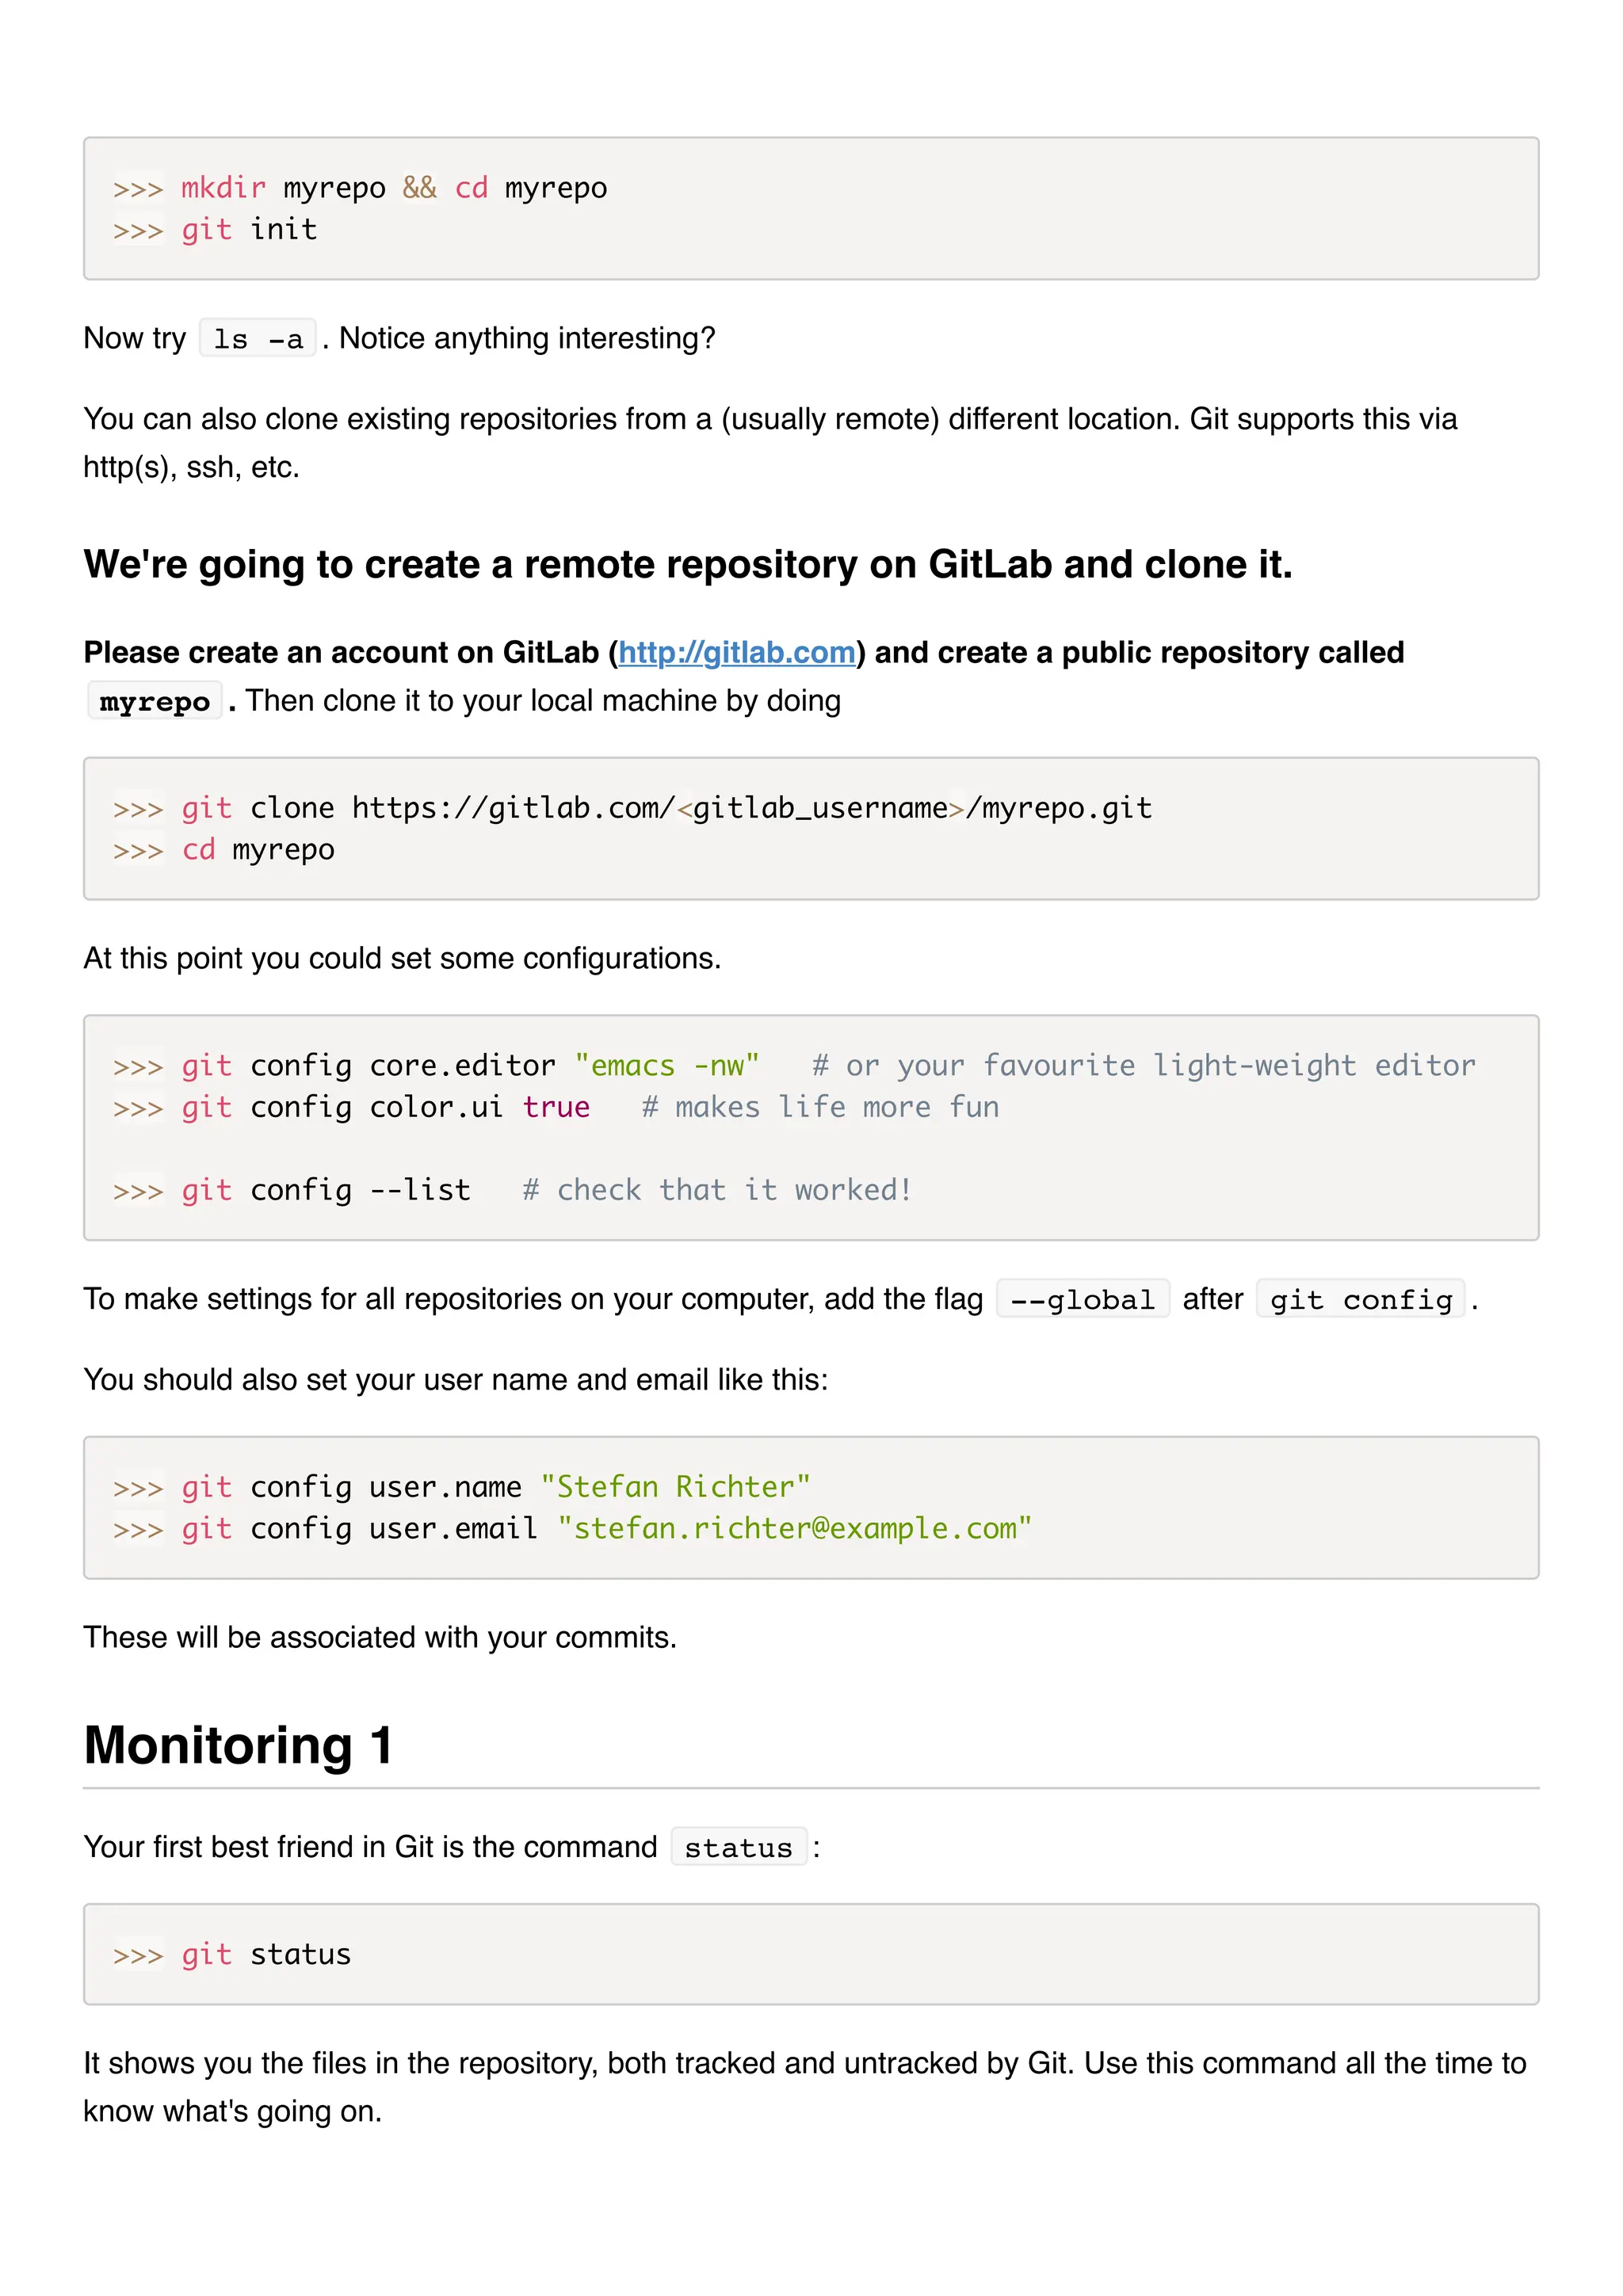This screenshot has height=2296, width=1623.
Task: Click the heading about creating a remote repository
Action: 688,565
